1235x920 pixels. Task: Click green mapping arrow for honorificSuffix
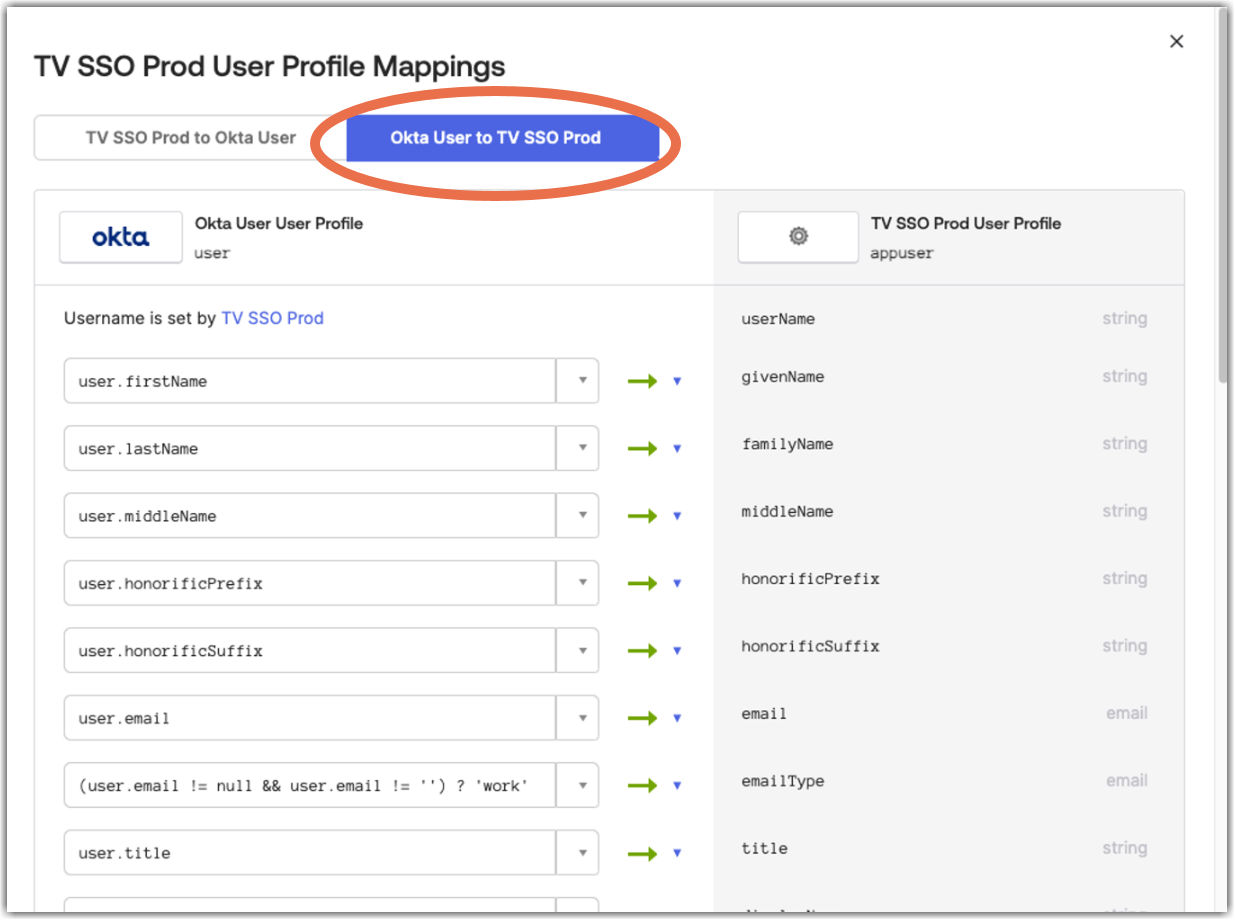642,650
